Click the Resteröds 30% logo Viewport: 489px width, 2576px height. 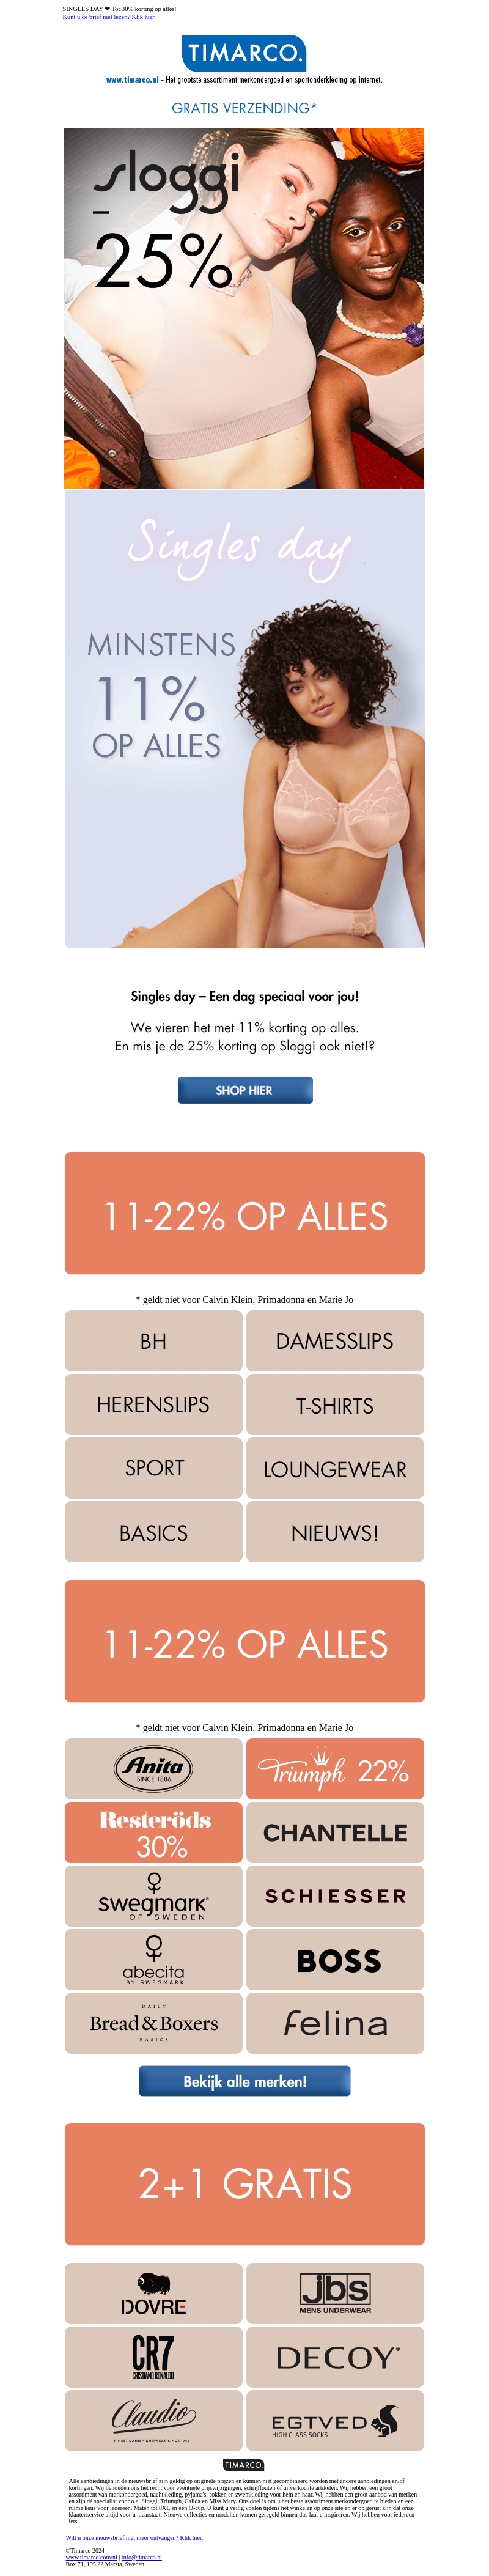click(153, 1833)
